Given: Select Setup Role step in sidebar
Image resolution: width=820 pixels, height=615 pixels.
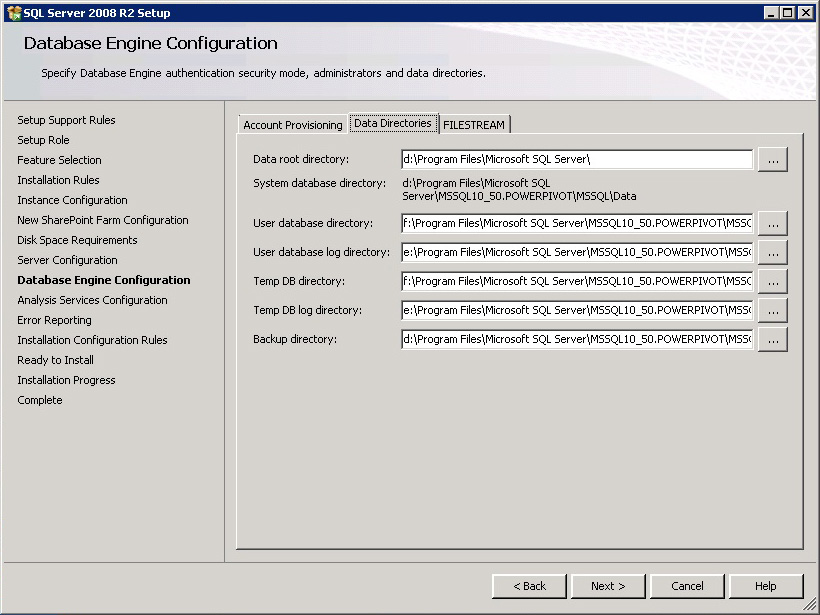Looking at the screenshot, I should point(43,140).
